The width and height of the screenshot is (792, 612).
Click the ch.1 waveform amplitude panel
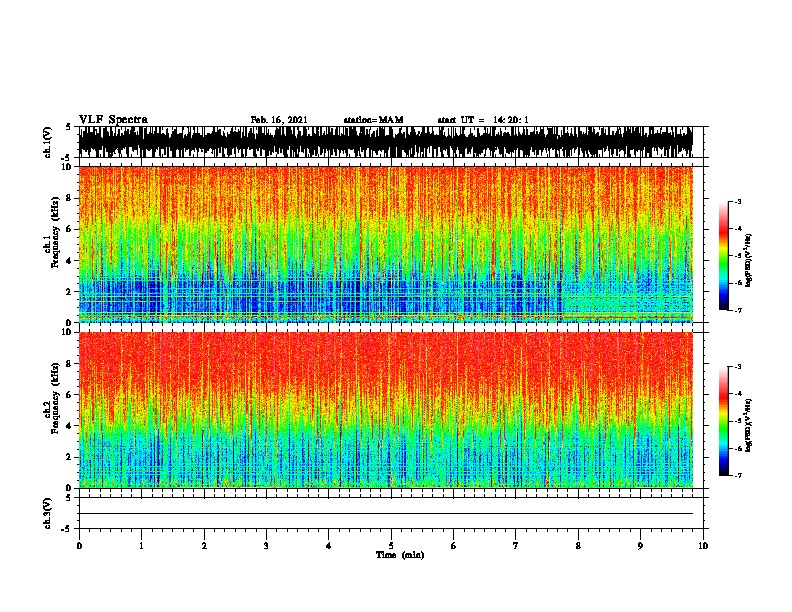pos(385,142)
